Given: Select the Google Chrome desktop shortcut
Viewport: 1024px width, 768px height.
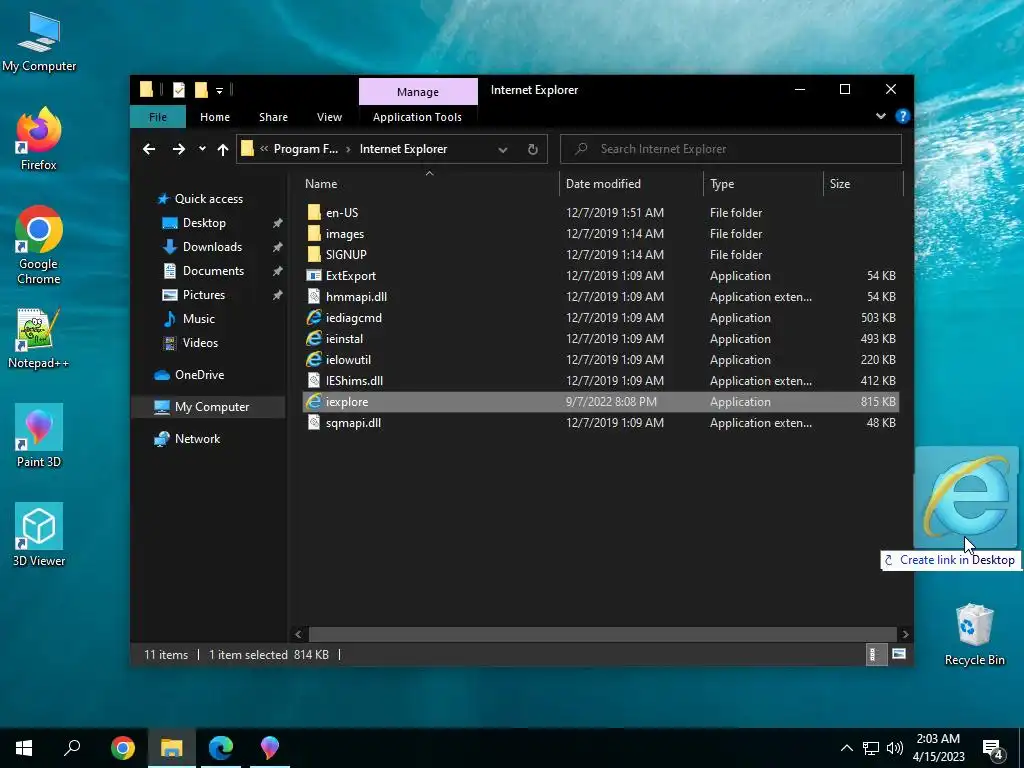Looking at the screenshot, I should pos(39,245).
